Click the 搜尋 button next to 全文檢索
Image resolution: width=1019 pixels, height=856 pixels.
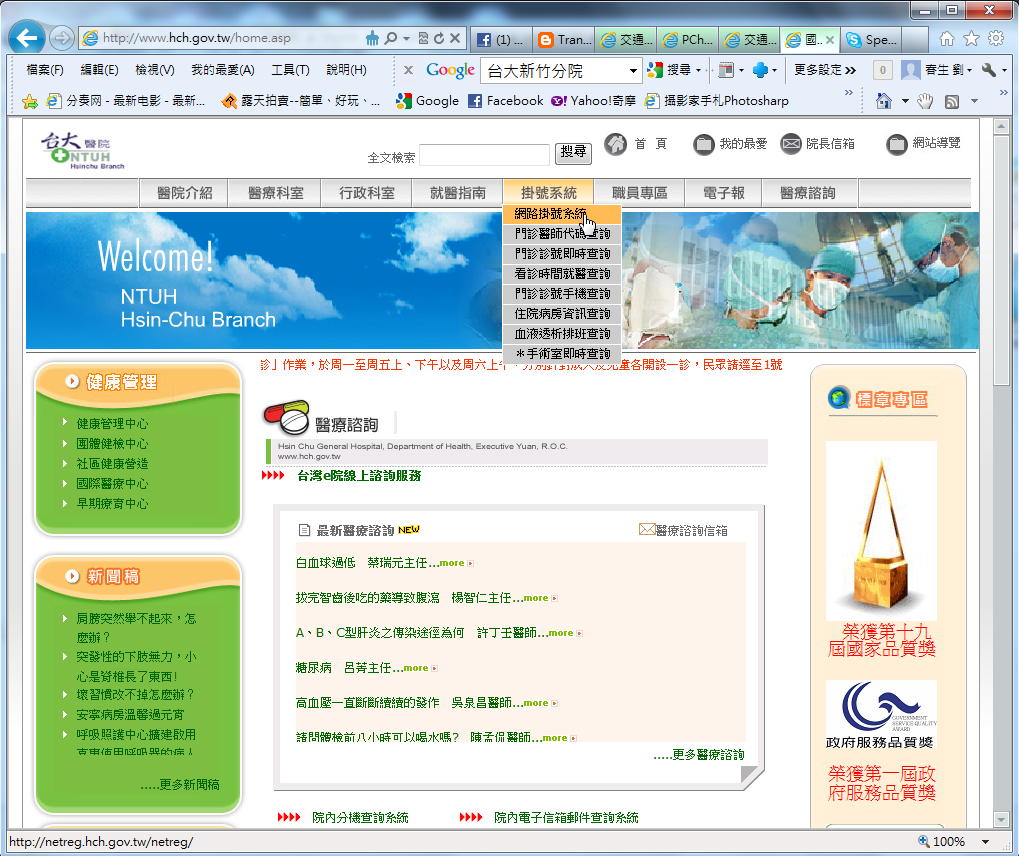pos(573,153)
